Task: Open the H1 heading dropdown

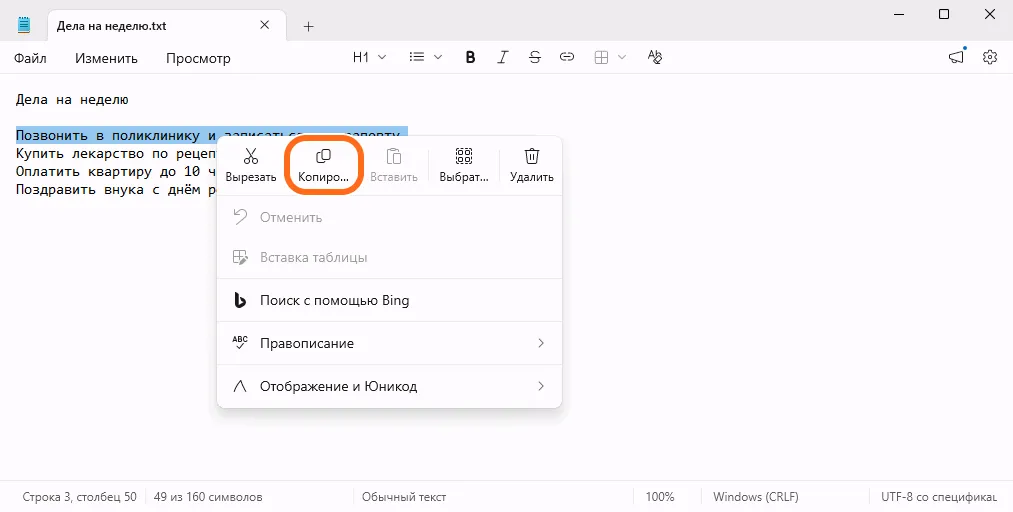Action: (370, 57)
